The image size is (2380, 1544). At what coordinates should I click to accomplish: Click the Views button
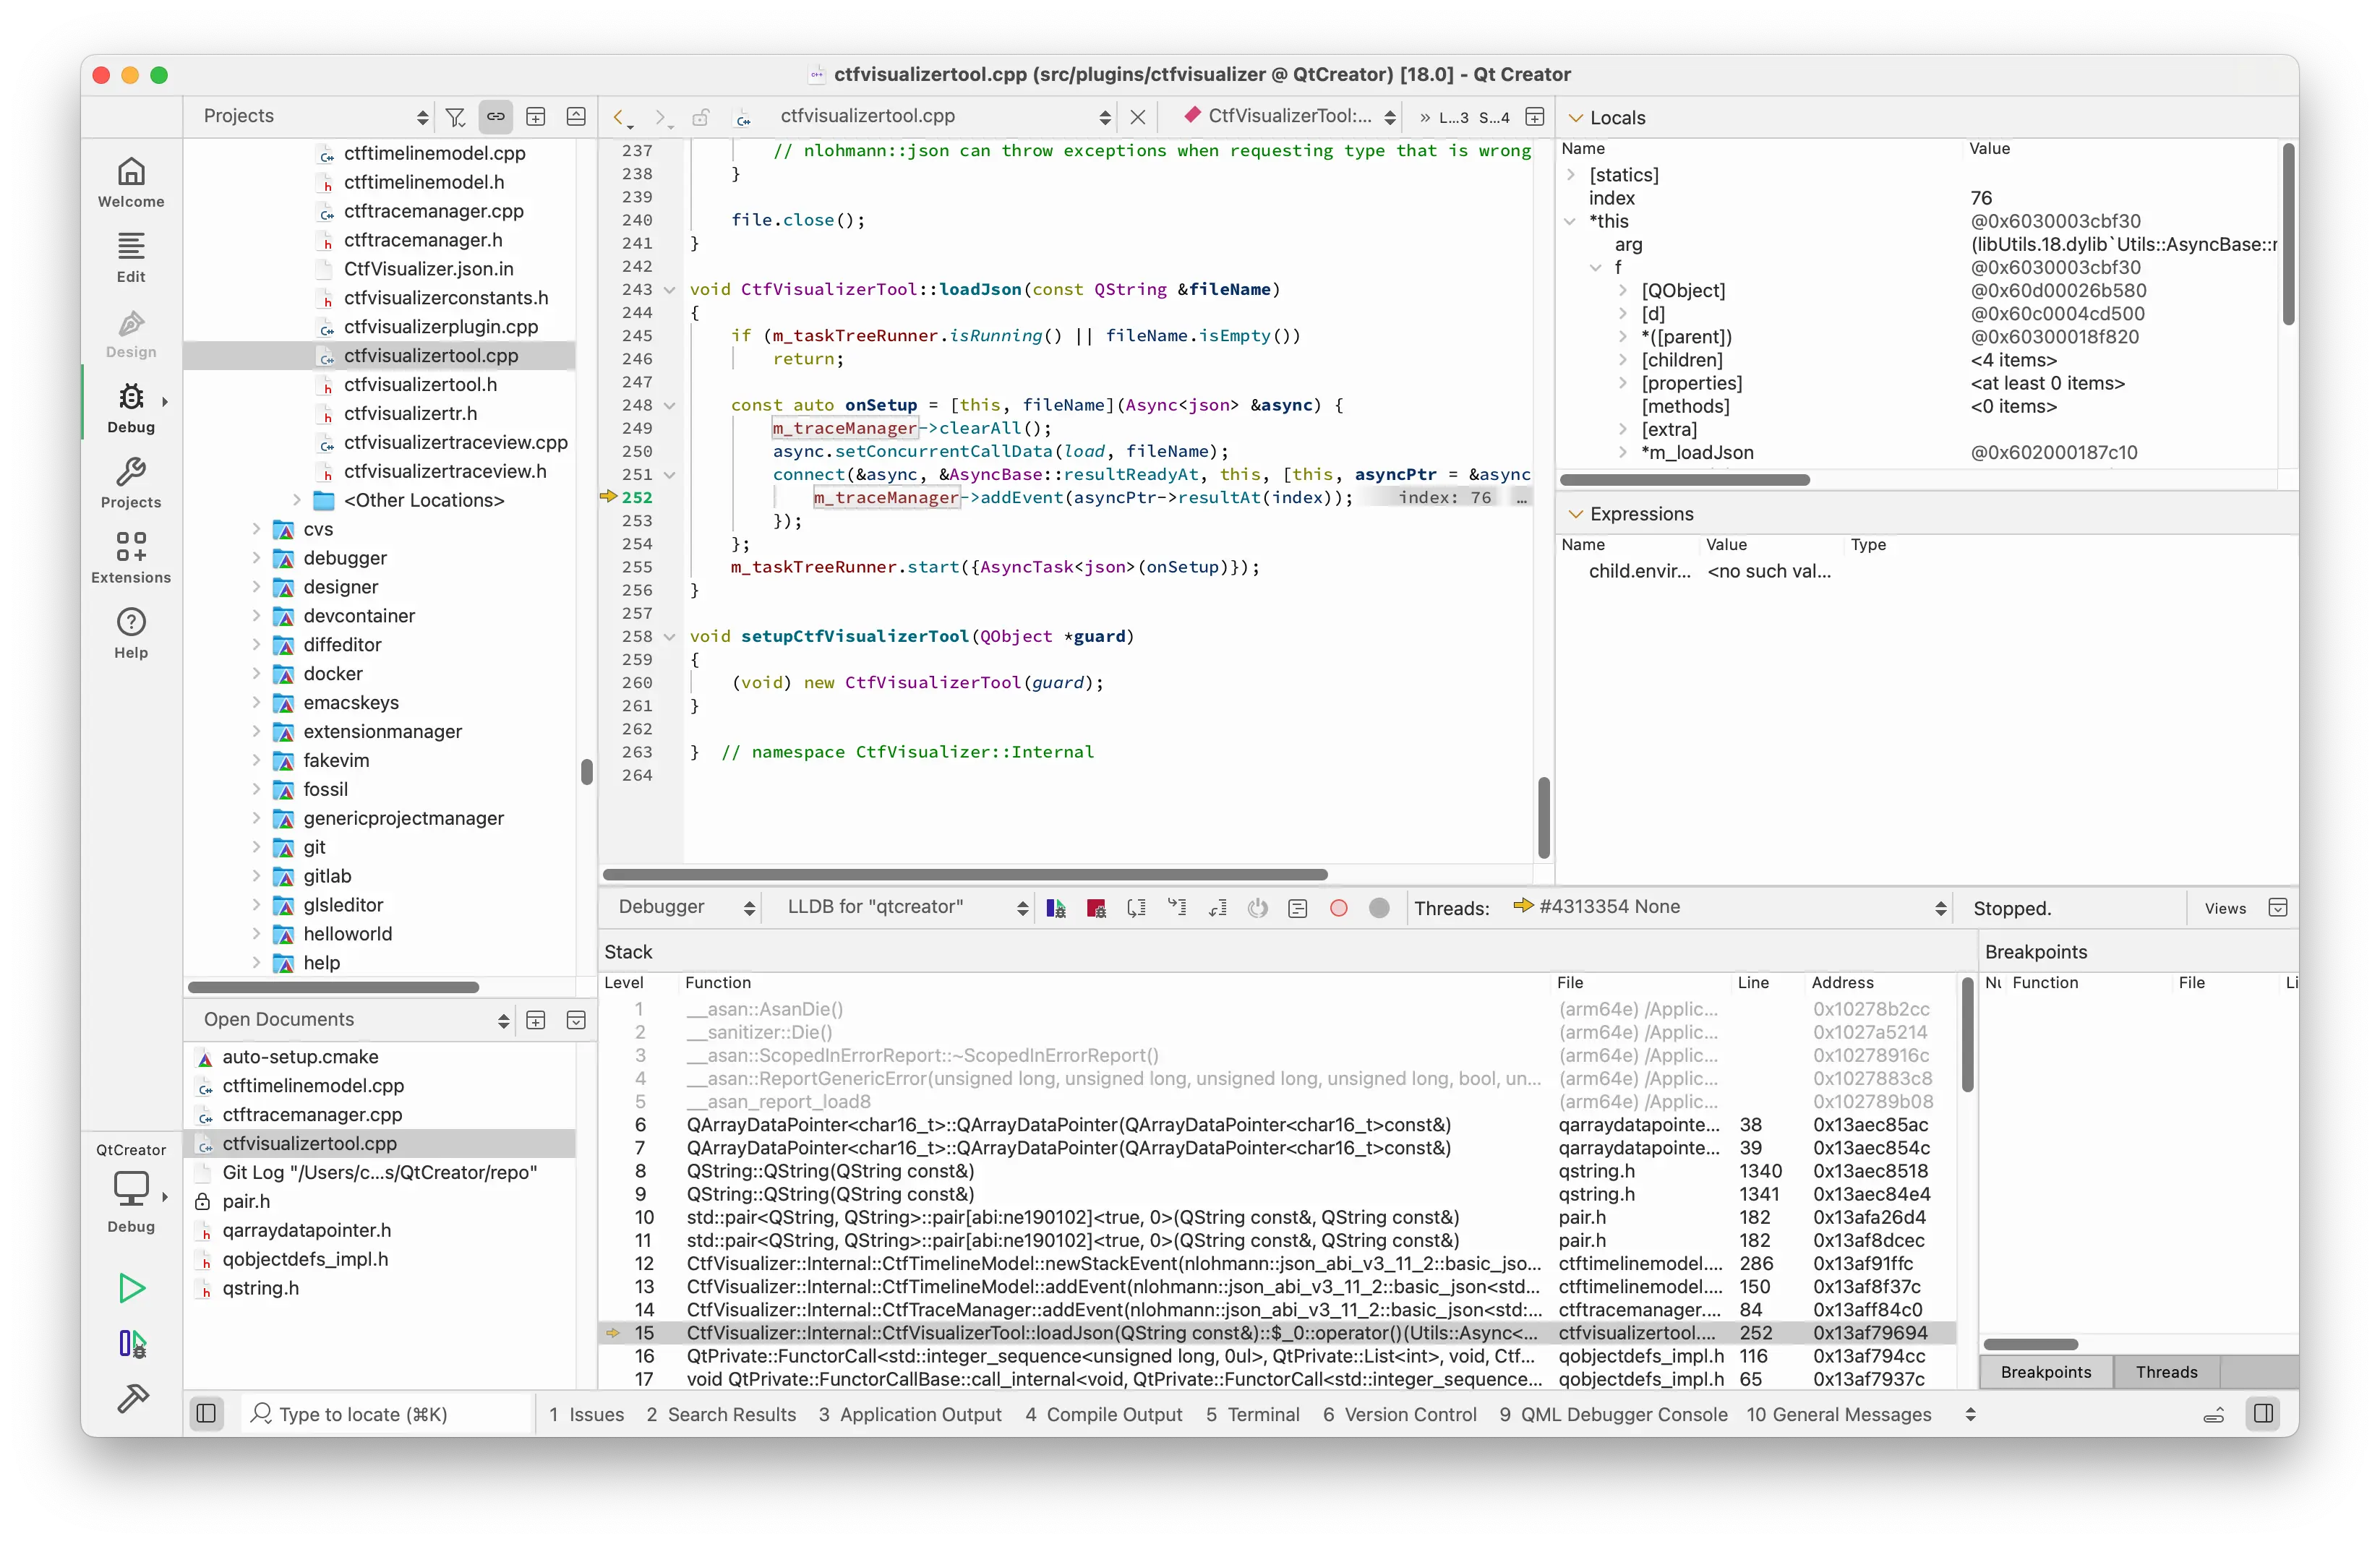(2225, 908)
